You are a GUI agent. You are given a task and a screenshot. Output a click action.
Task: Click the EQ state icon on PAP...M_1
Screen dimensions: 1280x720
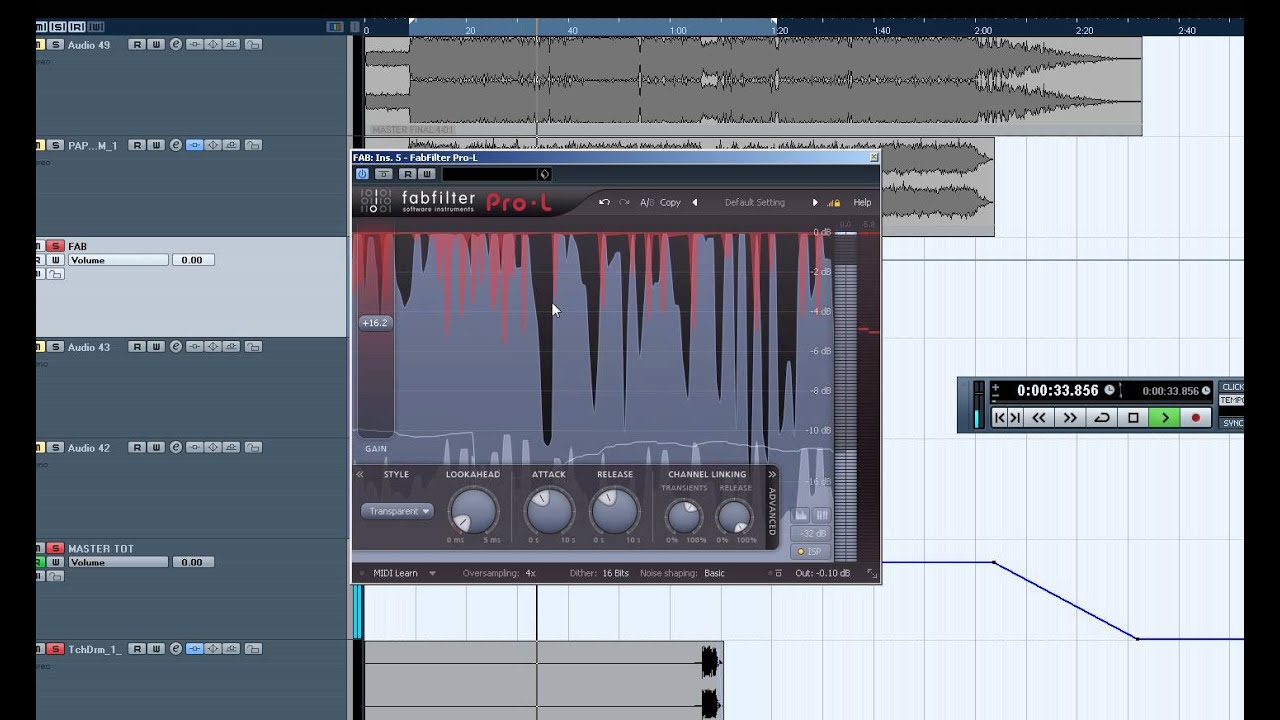tap(213, 145)
